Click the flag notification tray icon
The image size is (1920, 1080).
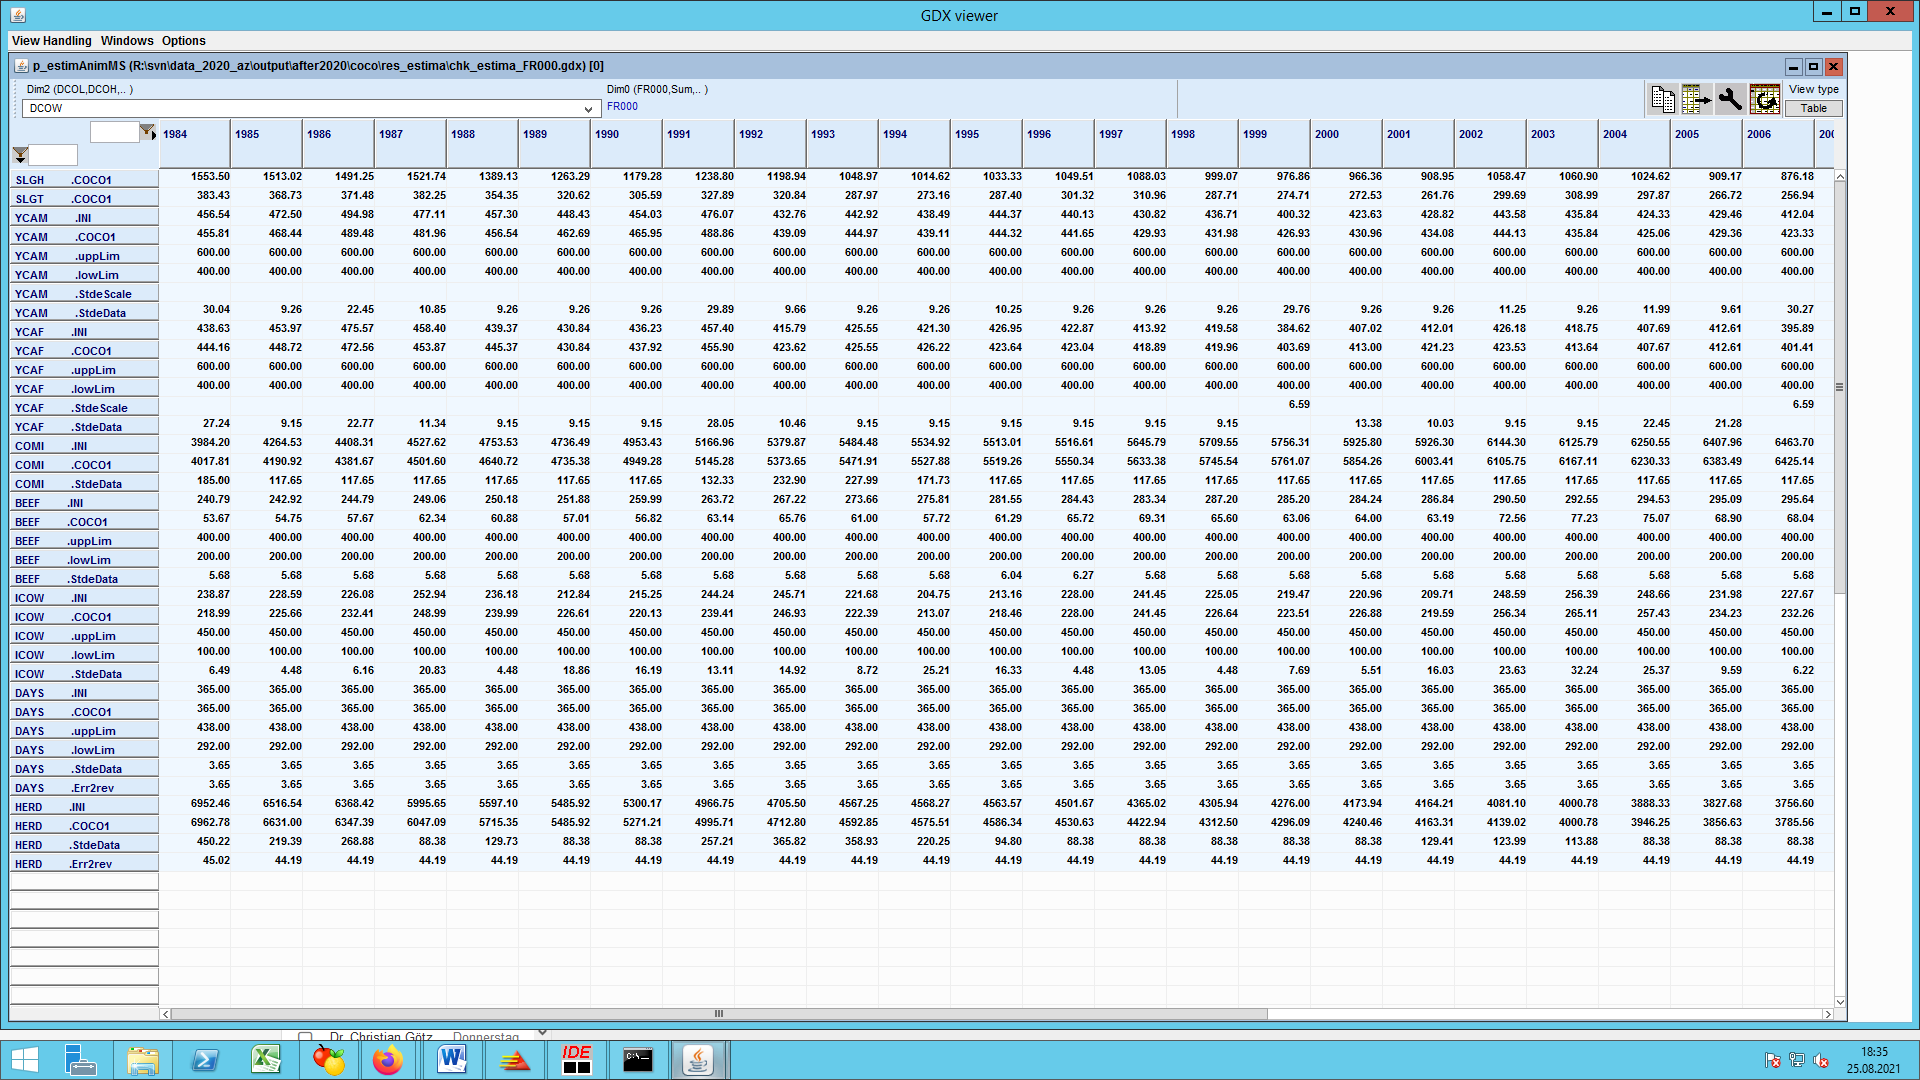coord(1772,1060)
